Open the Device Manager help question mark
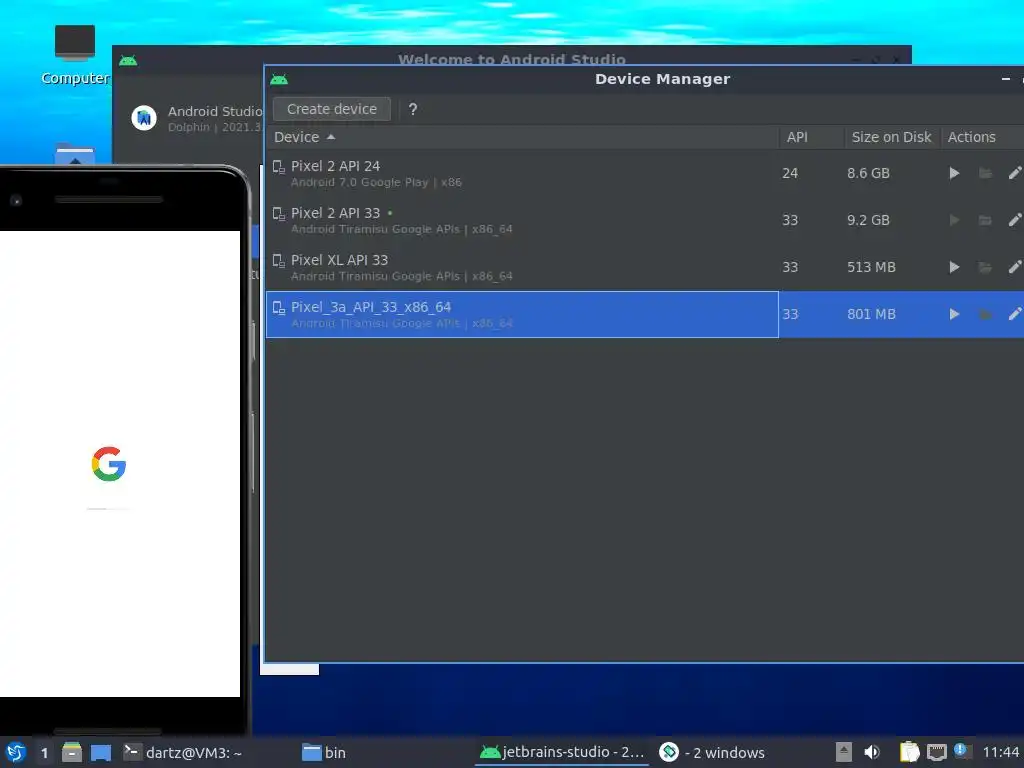 [x=413, y=109]
